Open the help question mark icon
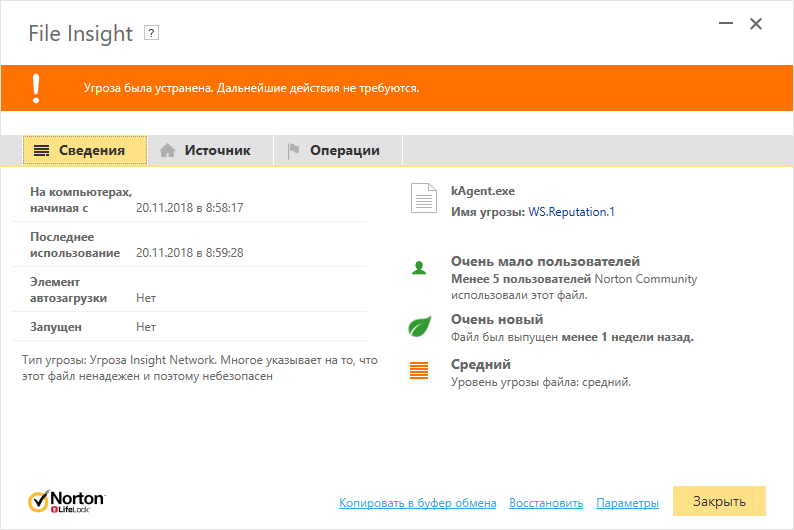794x530 pixels. pyautogui.click(x=151, y=33)
